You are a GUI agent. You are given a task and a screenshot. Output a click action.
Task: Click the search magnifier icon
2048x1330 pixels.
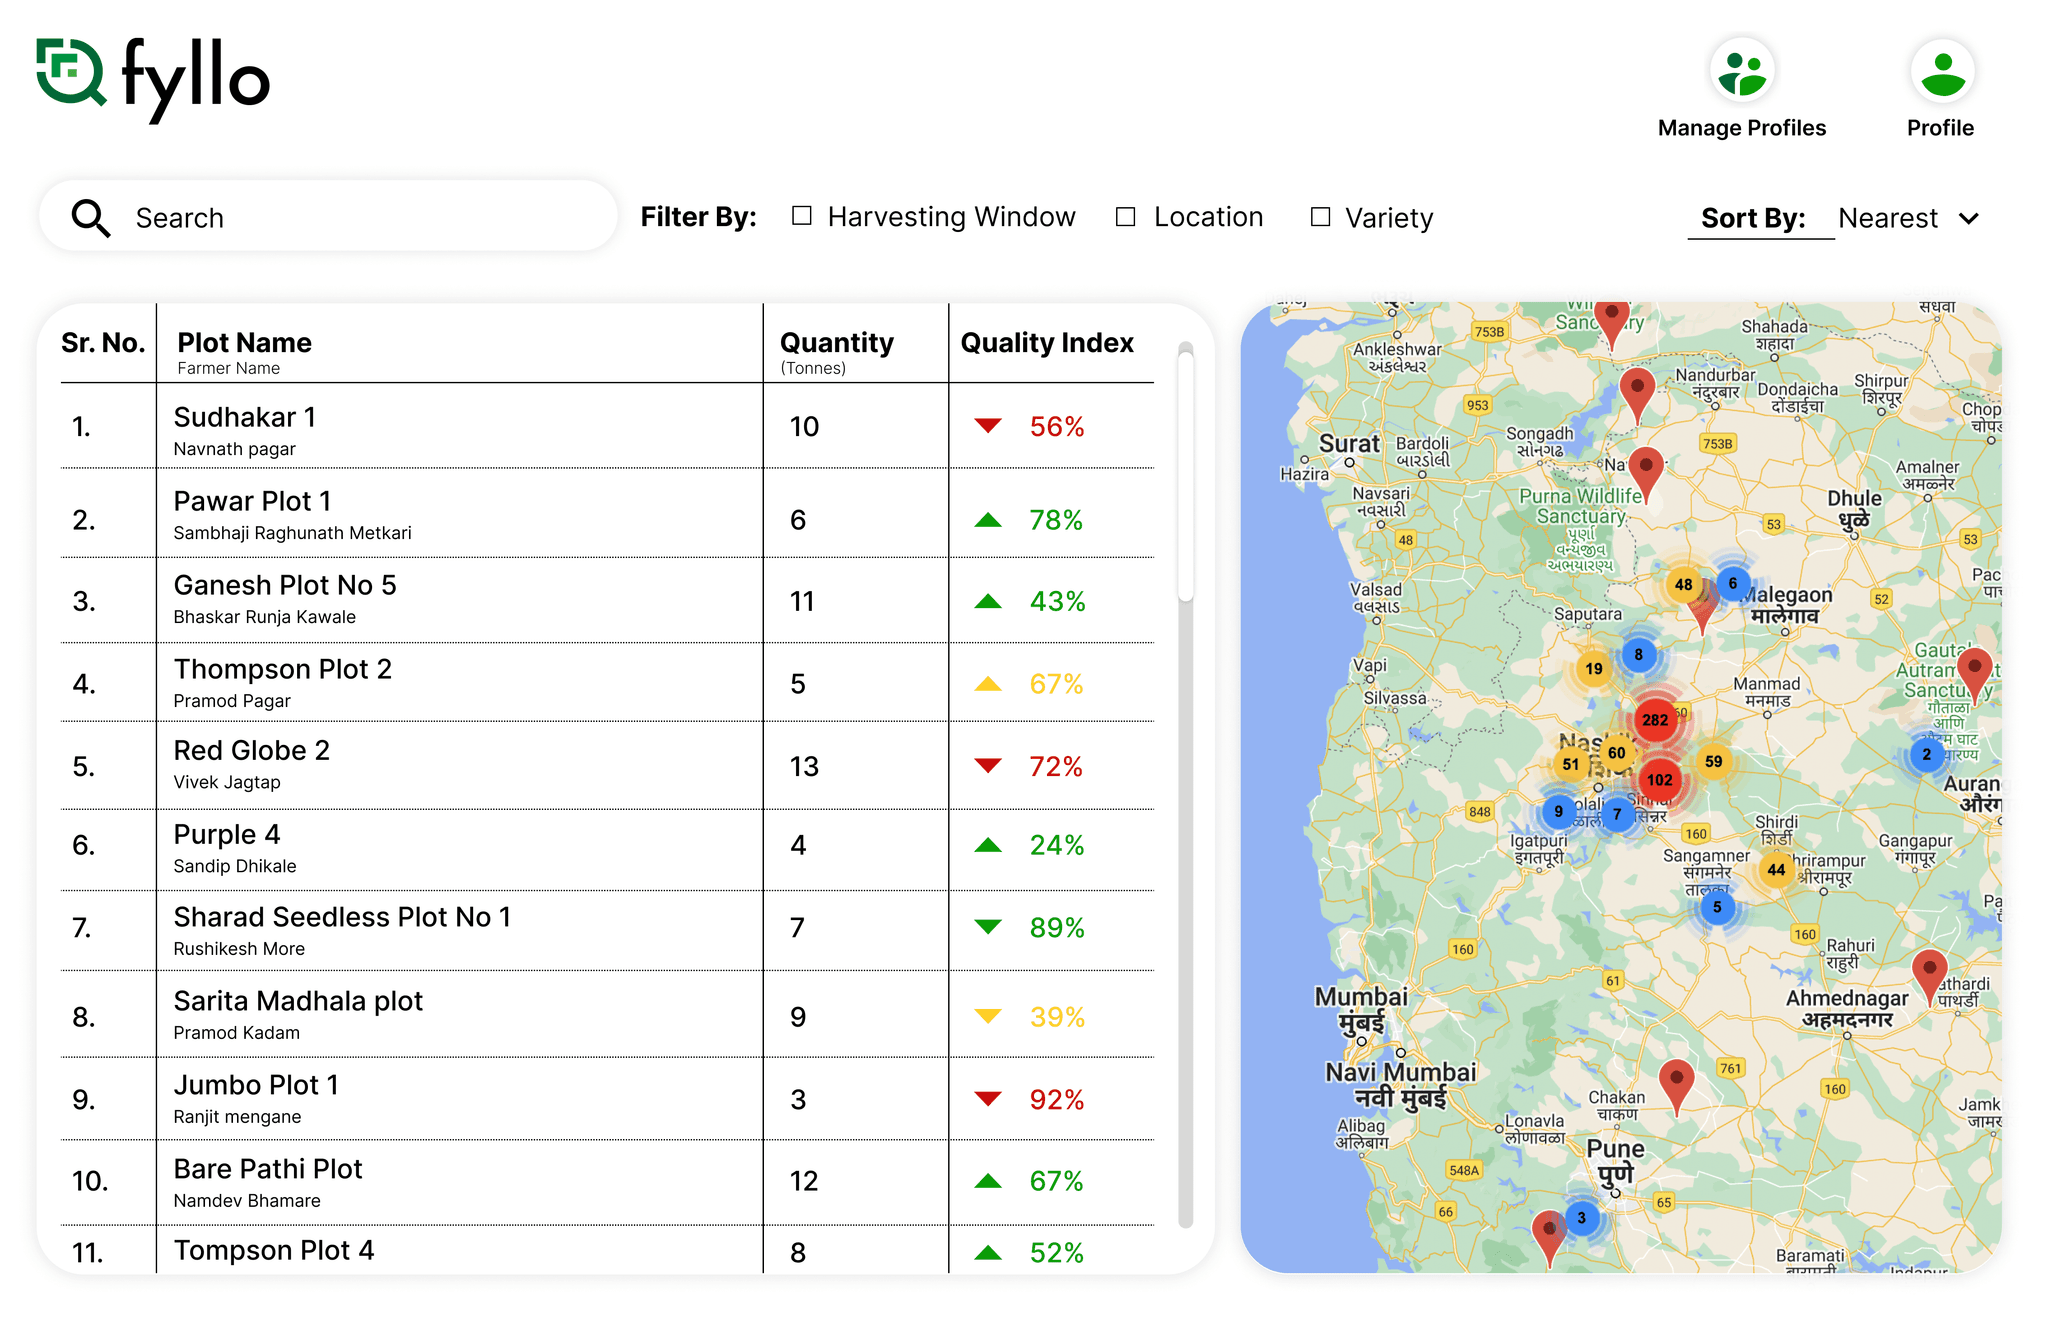(x=91, y=218)
